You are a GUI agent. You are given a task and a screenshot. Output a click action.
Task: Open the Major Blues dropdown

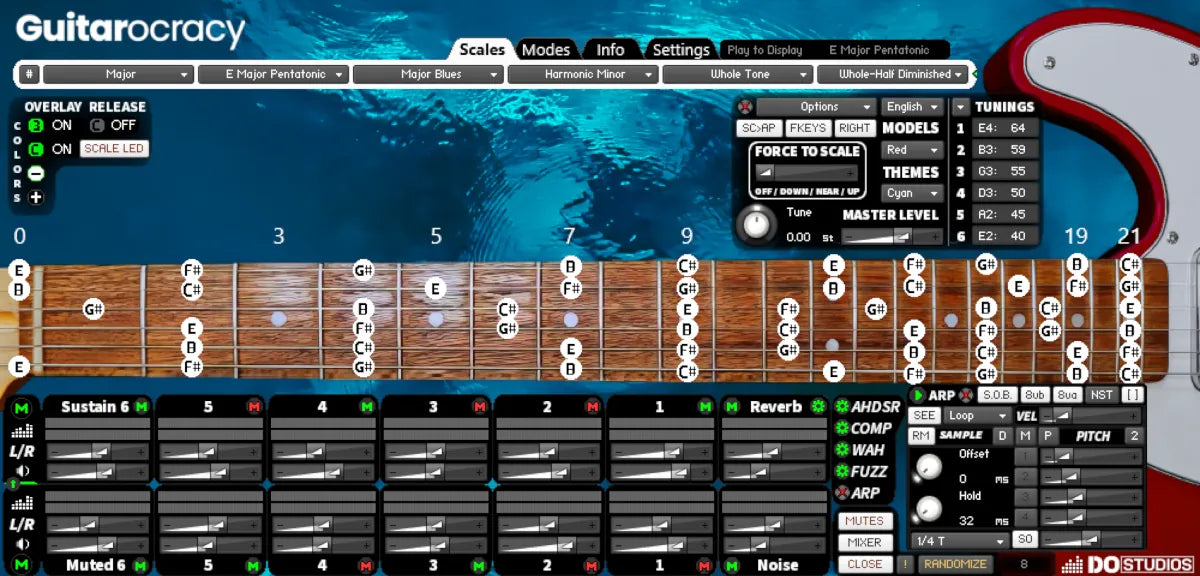pos(428,74)
